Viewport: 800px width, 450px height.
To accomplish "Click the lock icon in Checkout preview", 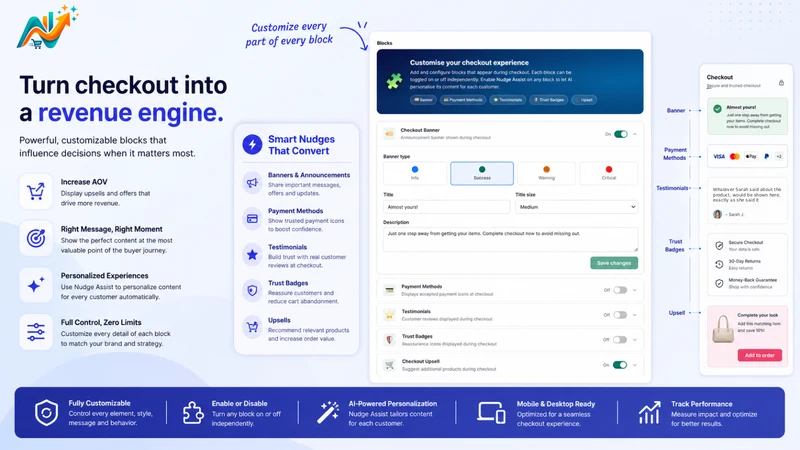I will coord(781,83).
